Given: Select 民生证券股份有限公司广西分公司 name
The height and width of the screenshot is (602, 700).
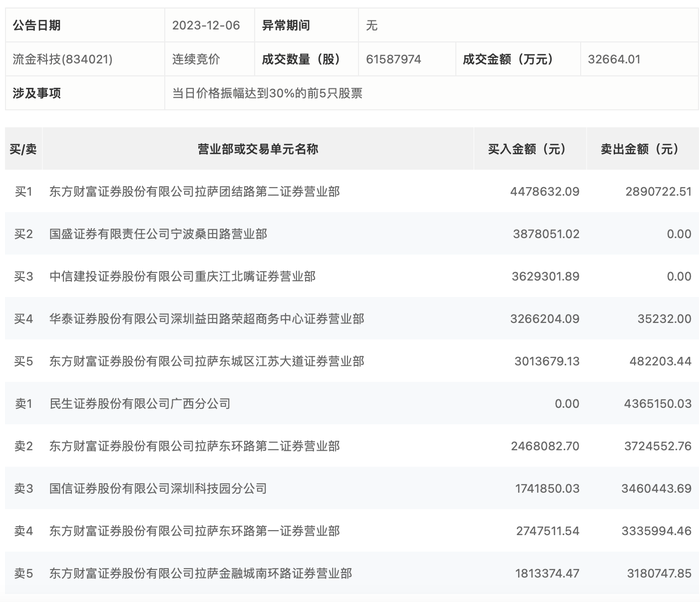Looking at the screenshot, I should tap(140, 404).
